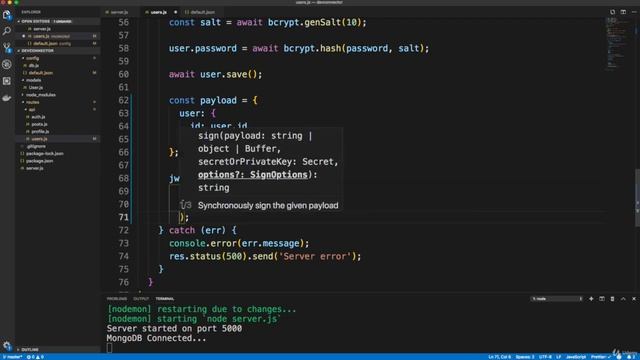This screenshot has height=360, width=640.
Task: Open the Extensions view in activity bar
Action: [x=7, y=81]
